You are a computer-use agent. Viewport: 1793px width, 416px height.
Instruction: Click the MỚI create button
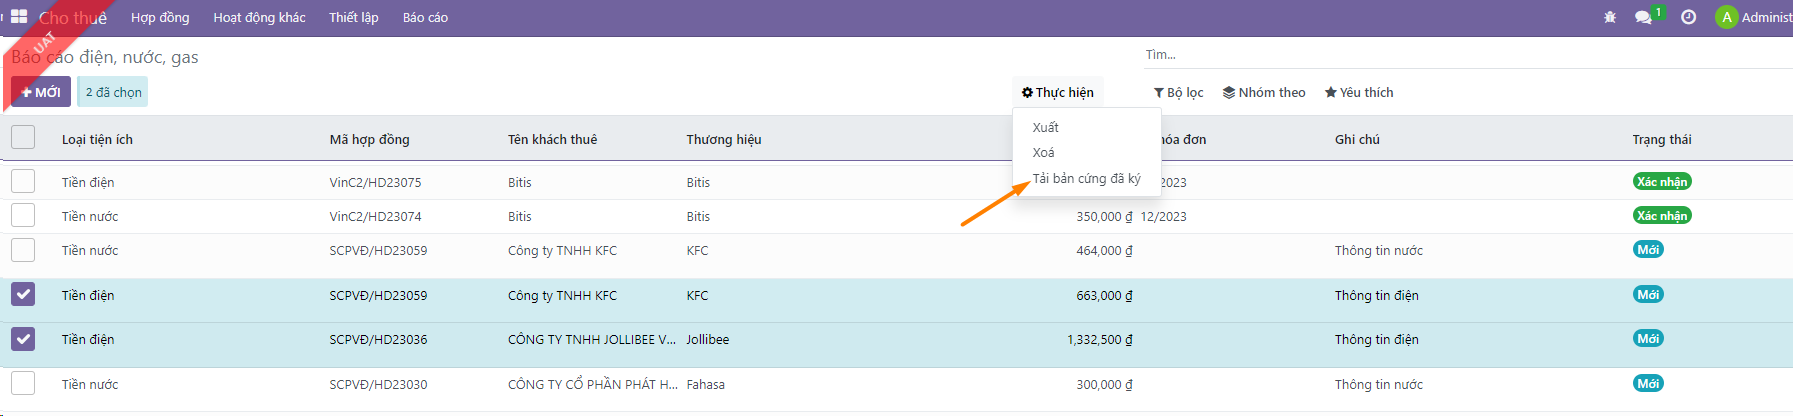[41, 92]
